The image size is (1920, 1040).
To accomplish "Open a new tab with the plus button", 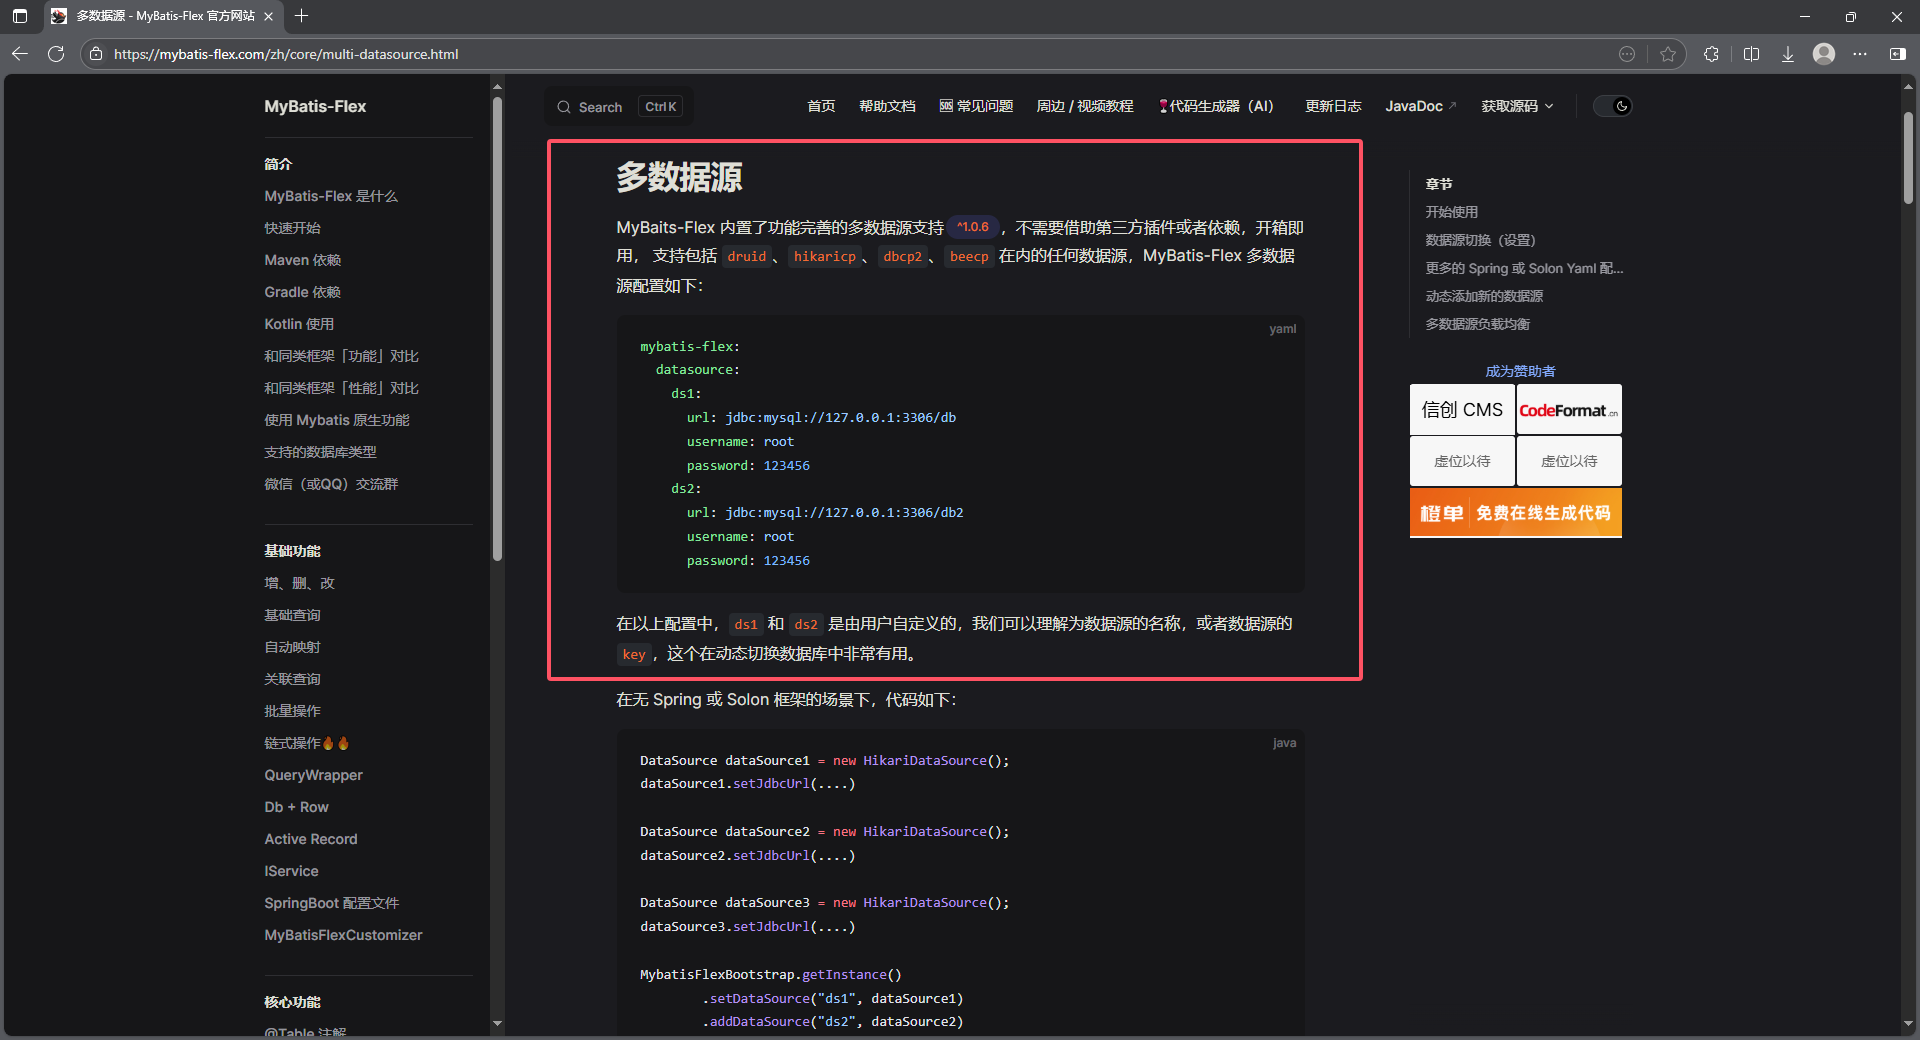I will (x=302, y=16).
